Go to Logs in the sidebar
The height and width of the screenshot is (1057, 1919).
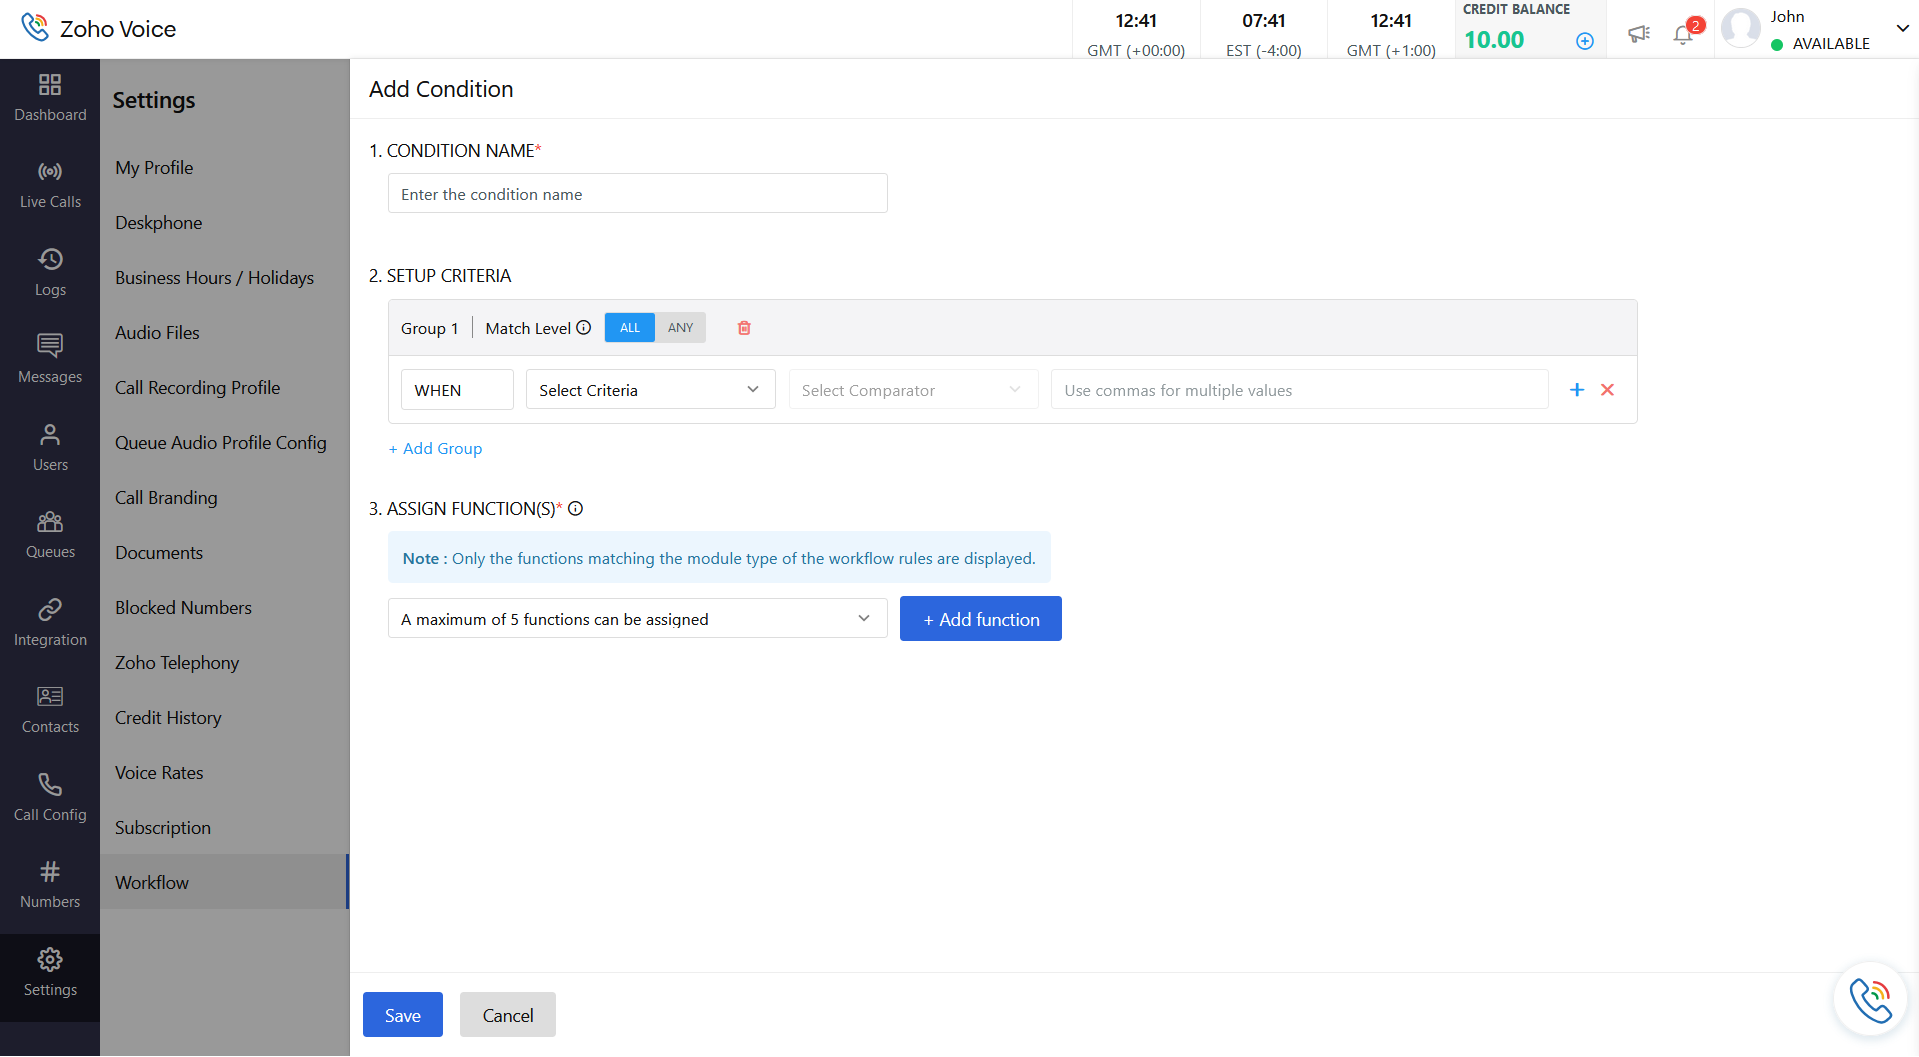coord(50,272)
